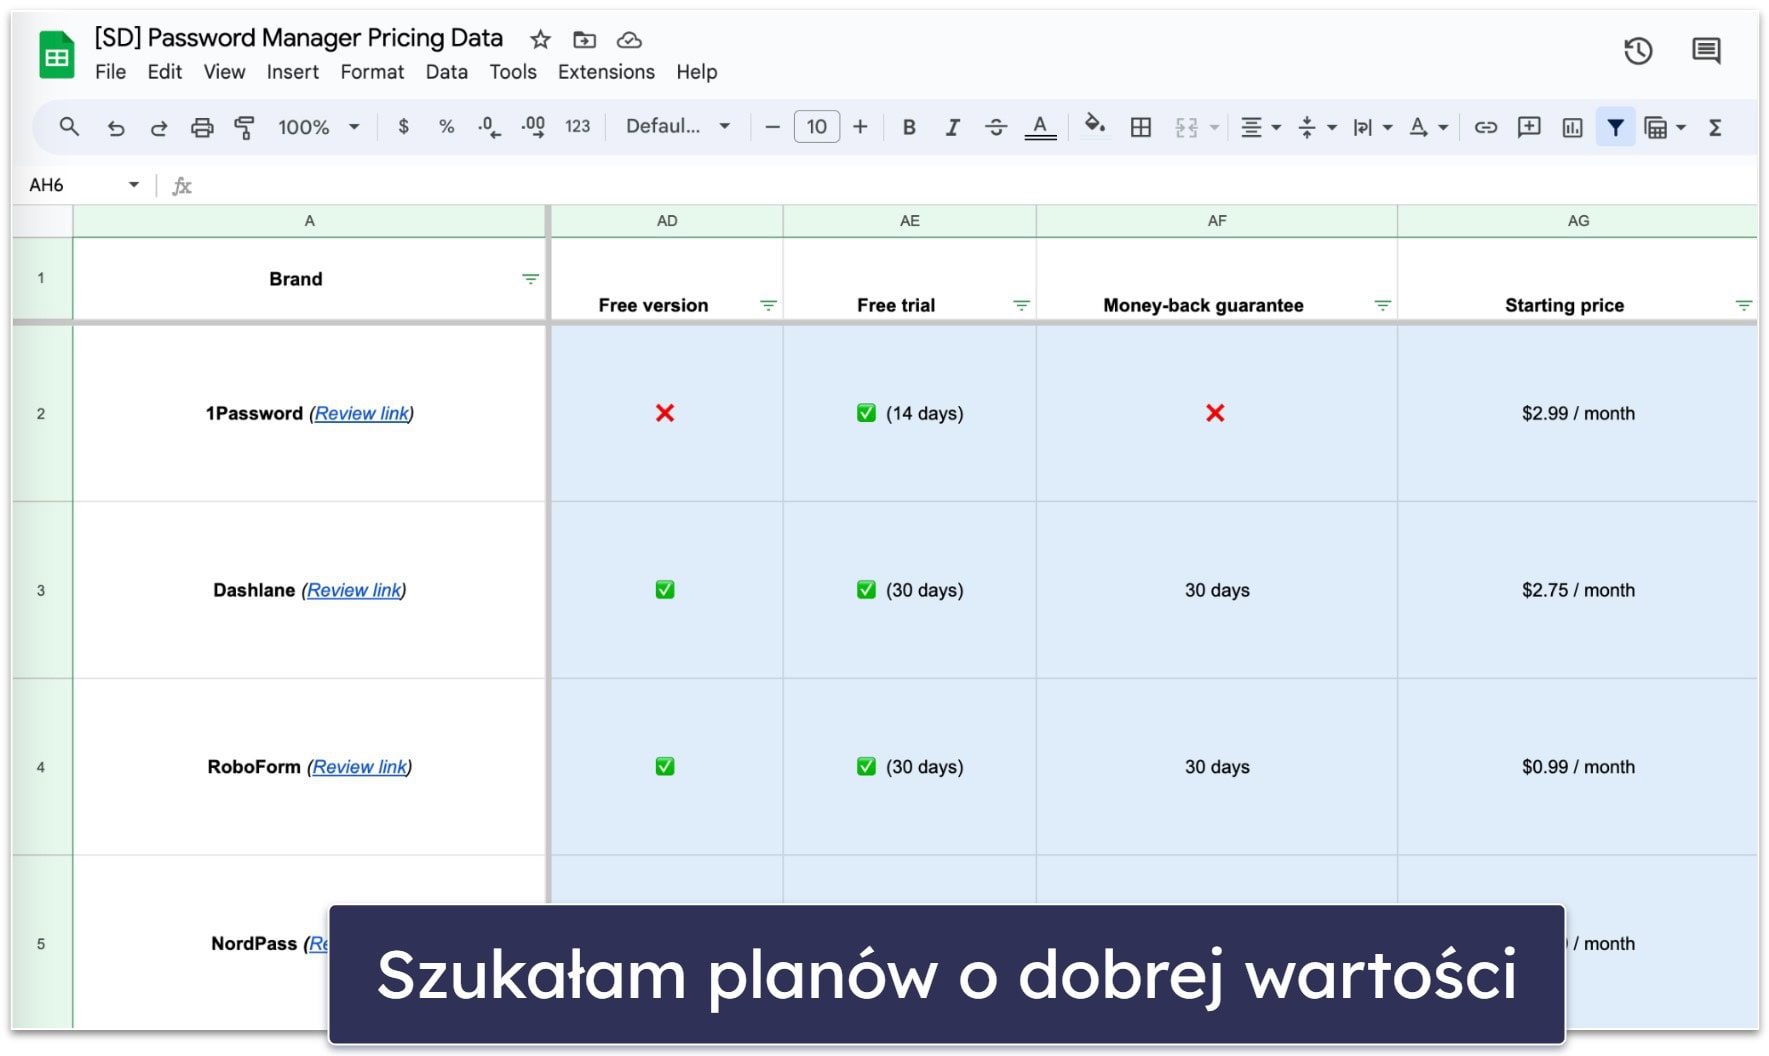Click the Functions sigma icon

[x=1715, y=127]
